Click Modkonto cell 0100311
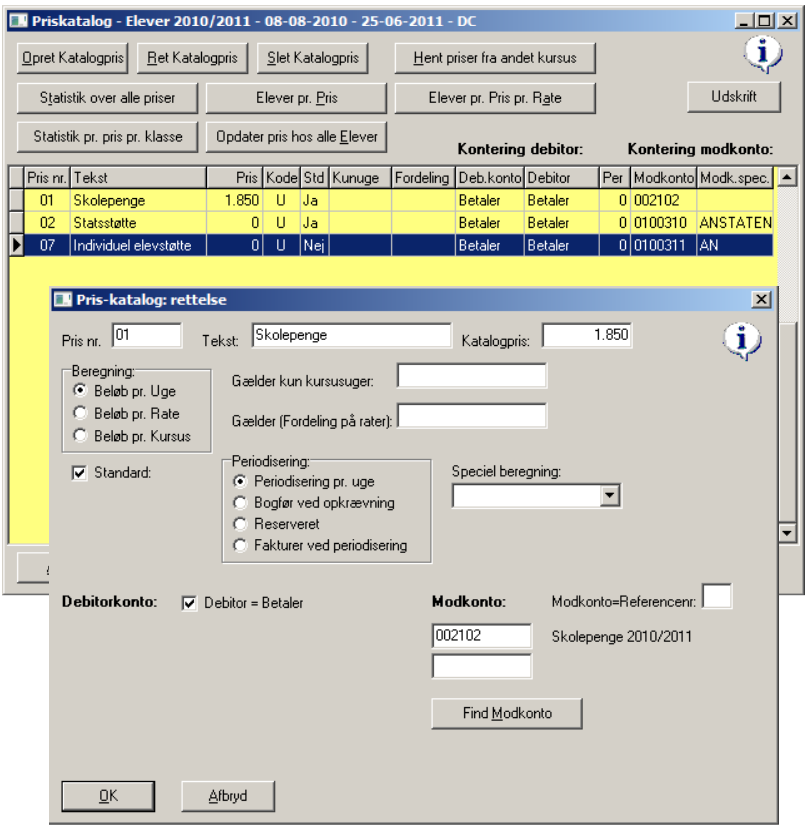 tap(663, 245)
